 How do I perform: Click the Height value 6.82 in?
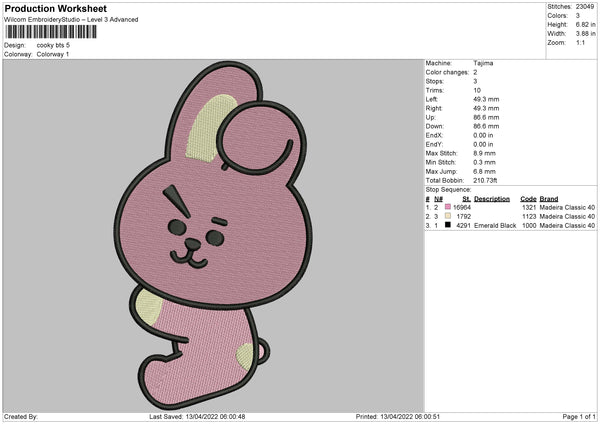[585, 24]
